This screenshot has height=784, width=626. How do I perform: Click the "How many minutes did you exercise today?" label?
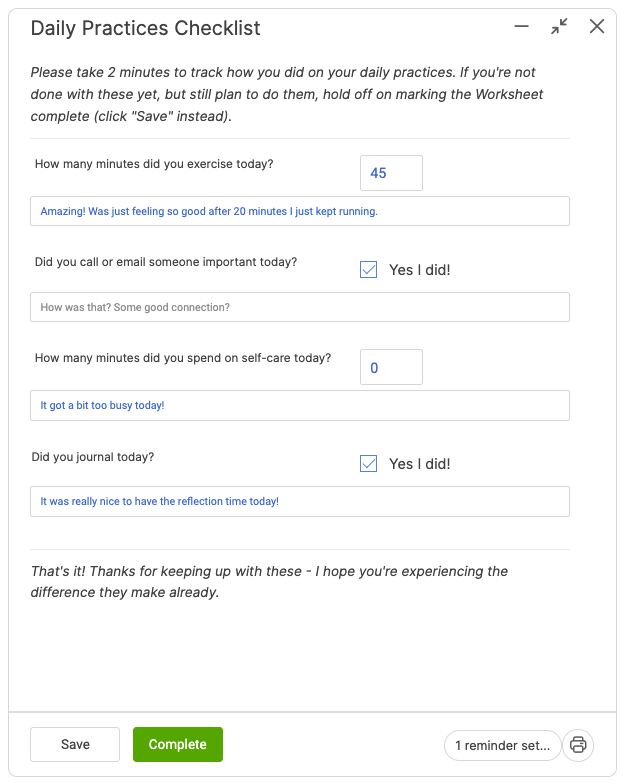[x=153, y=164]
